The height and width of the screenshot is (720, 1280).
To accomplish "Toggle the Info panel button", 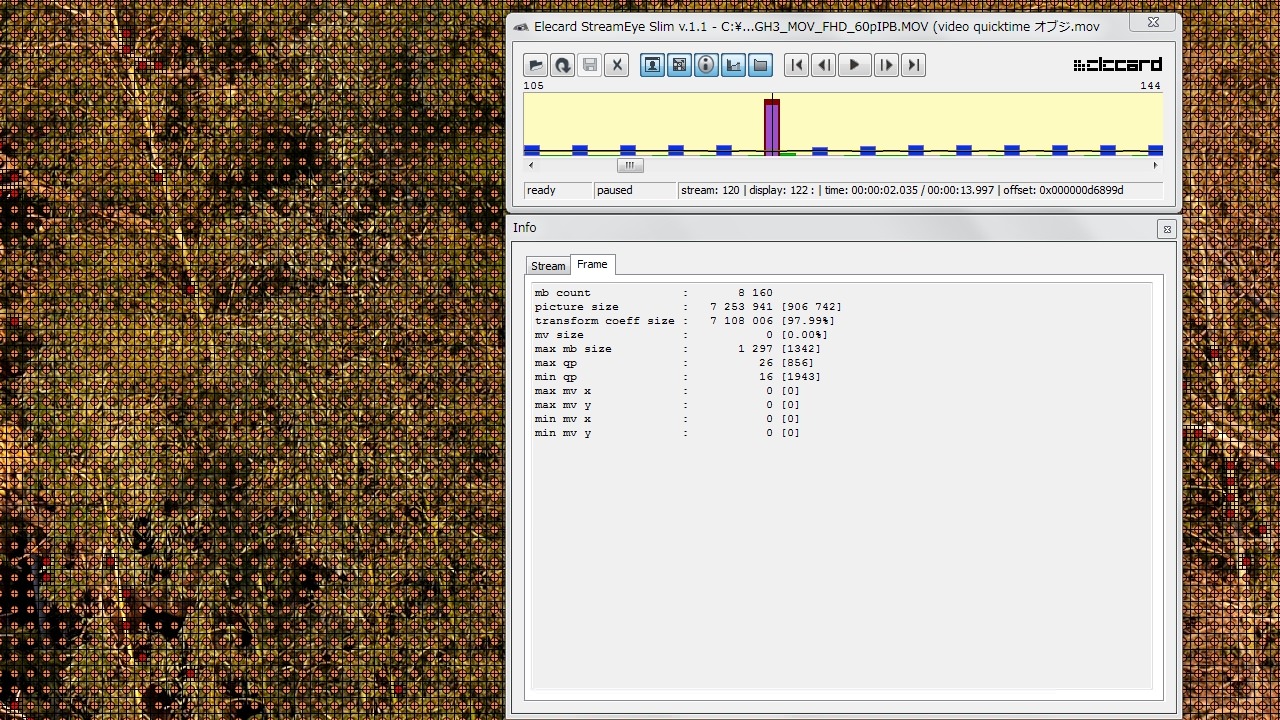I will coord(706,65).
